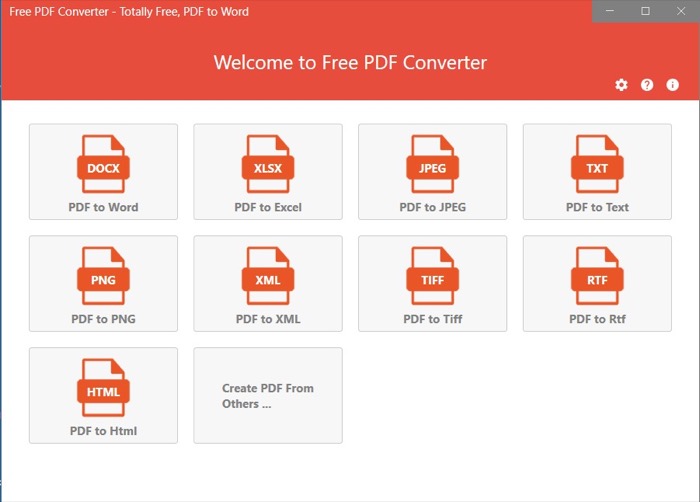Pick the HTML PDF to Html tile
This screenshot has height=502, width=700.
click(103, 396)
